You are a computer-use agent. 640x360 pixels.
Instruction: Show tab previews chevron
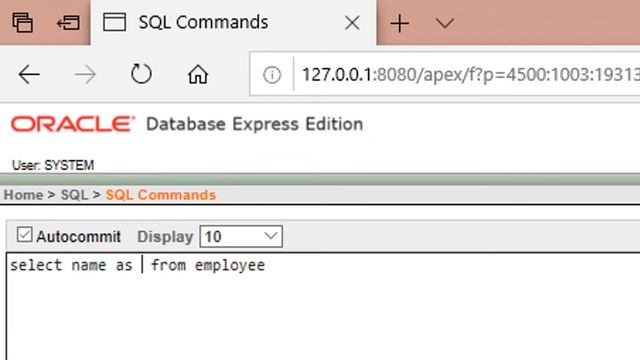444,23
